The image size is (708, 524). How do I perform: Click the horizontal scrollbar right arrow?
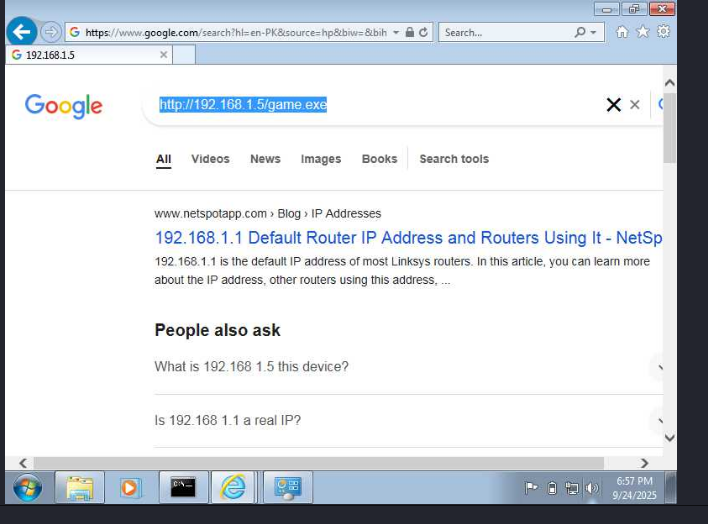[x=644, y=463]
